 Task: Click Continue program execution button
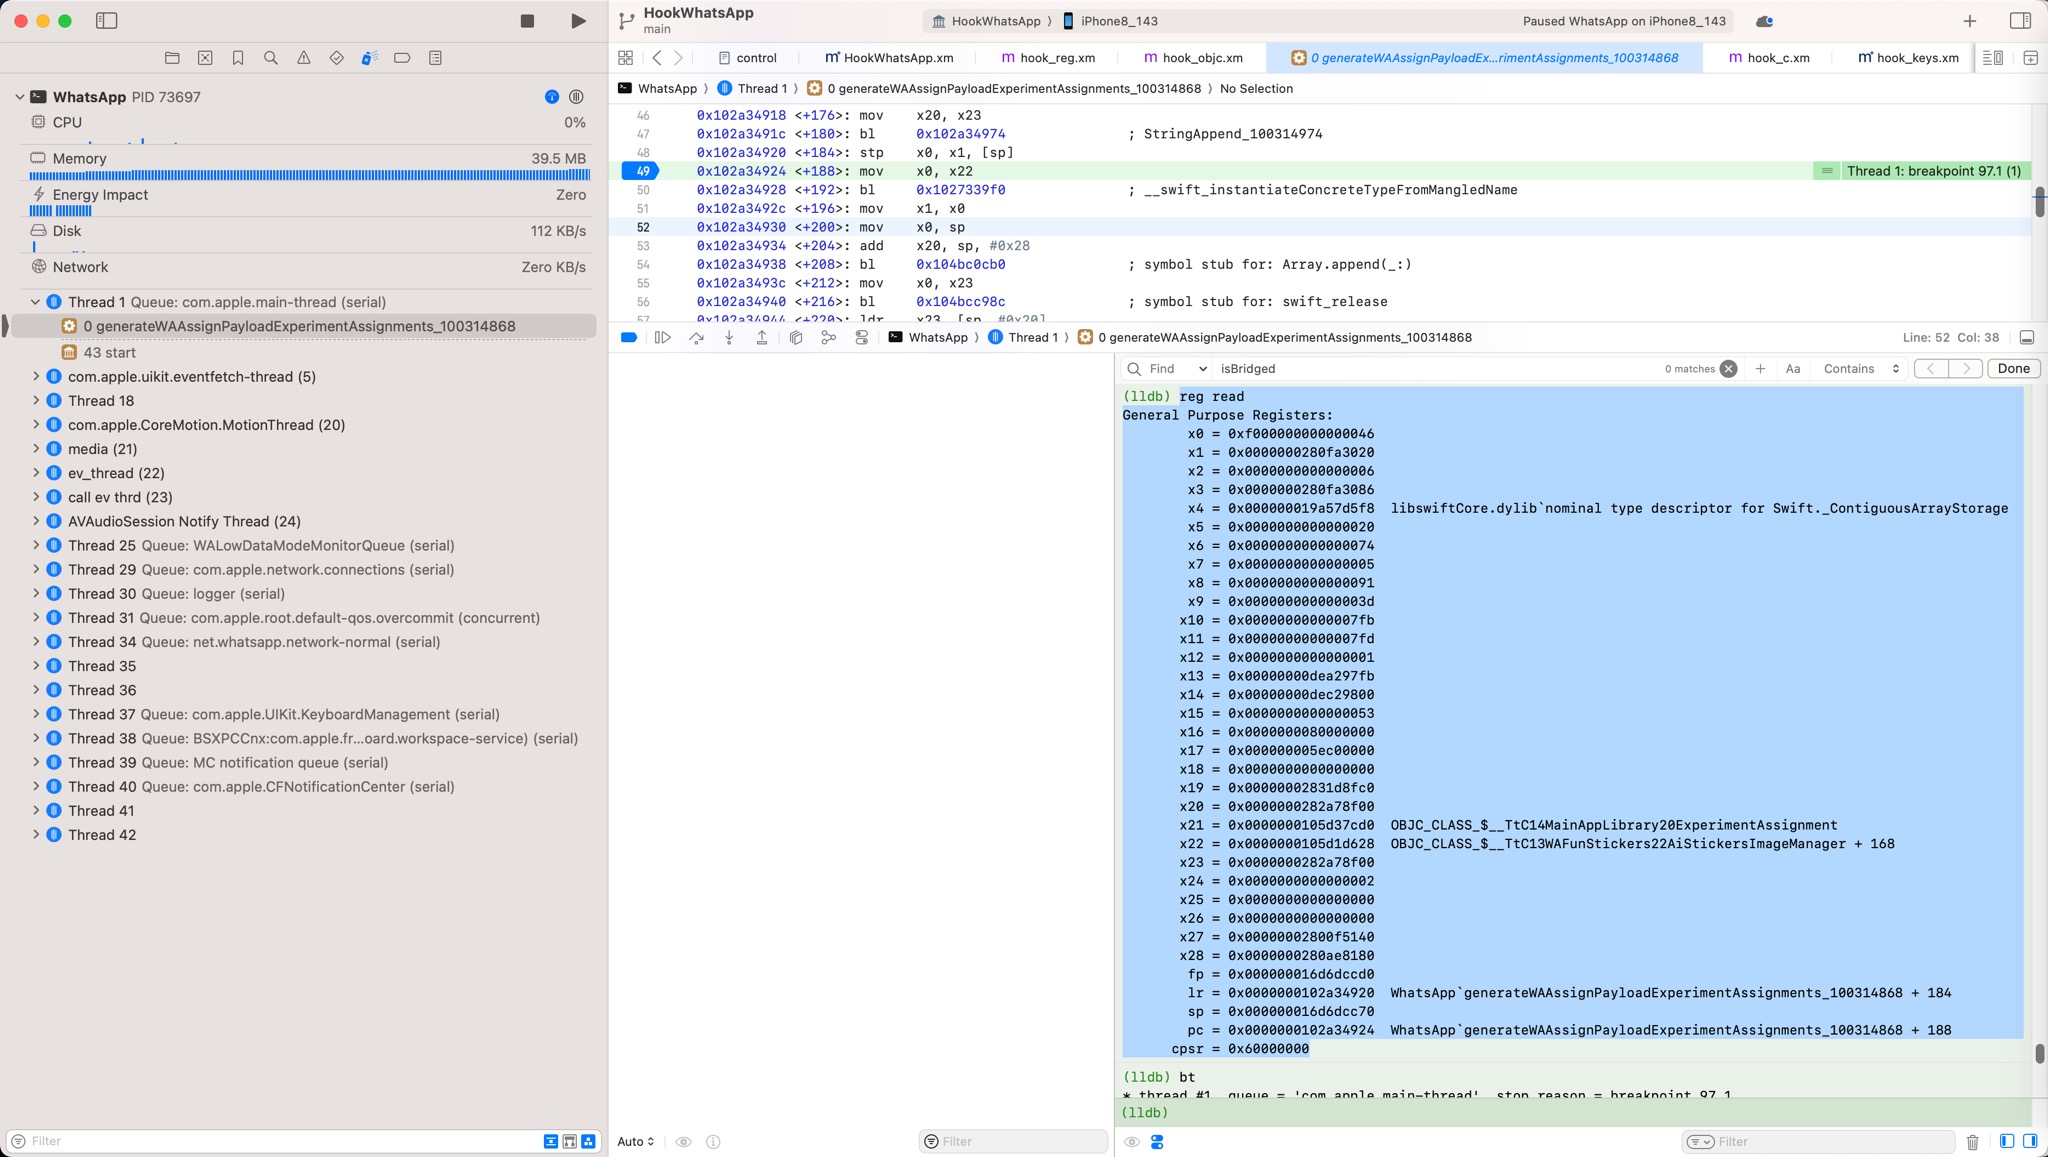[x=662, y=338]
